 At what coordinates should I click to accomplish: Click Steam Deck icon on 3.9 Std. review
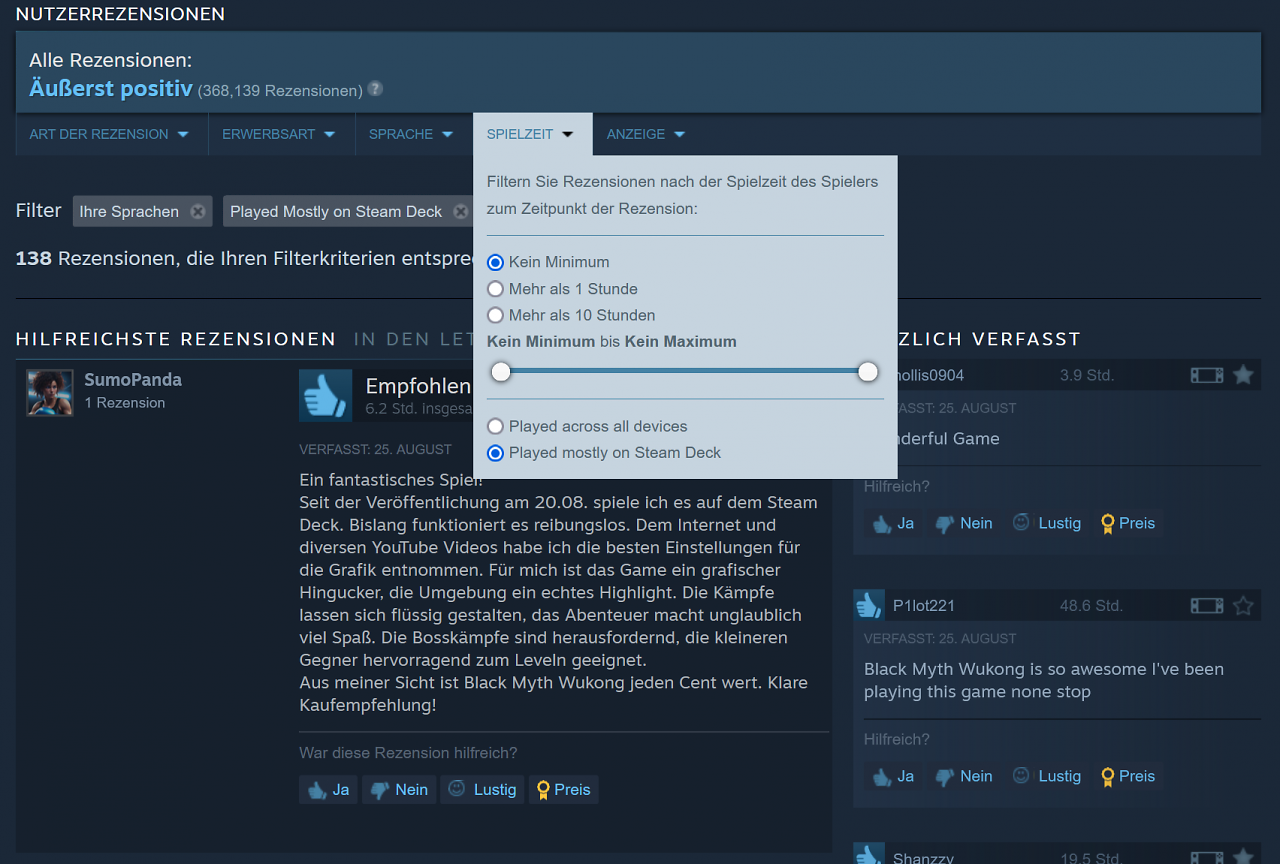coord(1207,375)
